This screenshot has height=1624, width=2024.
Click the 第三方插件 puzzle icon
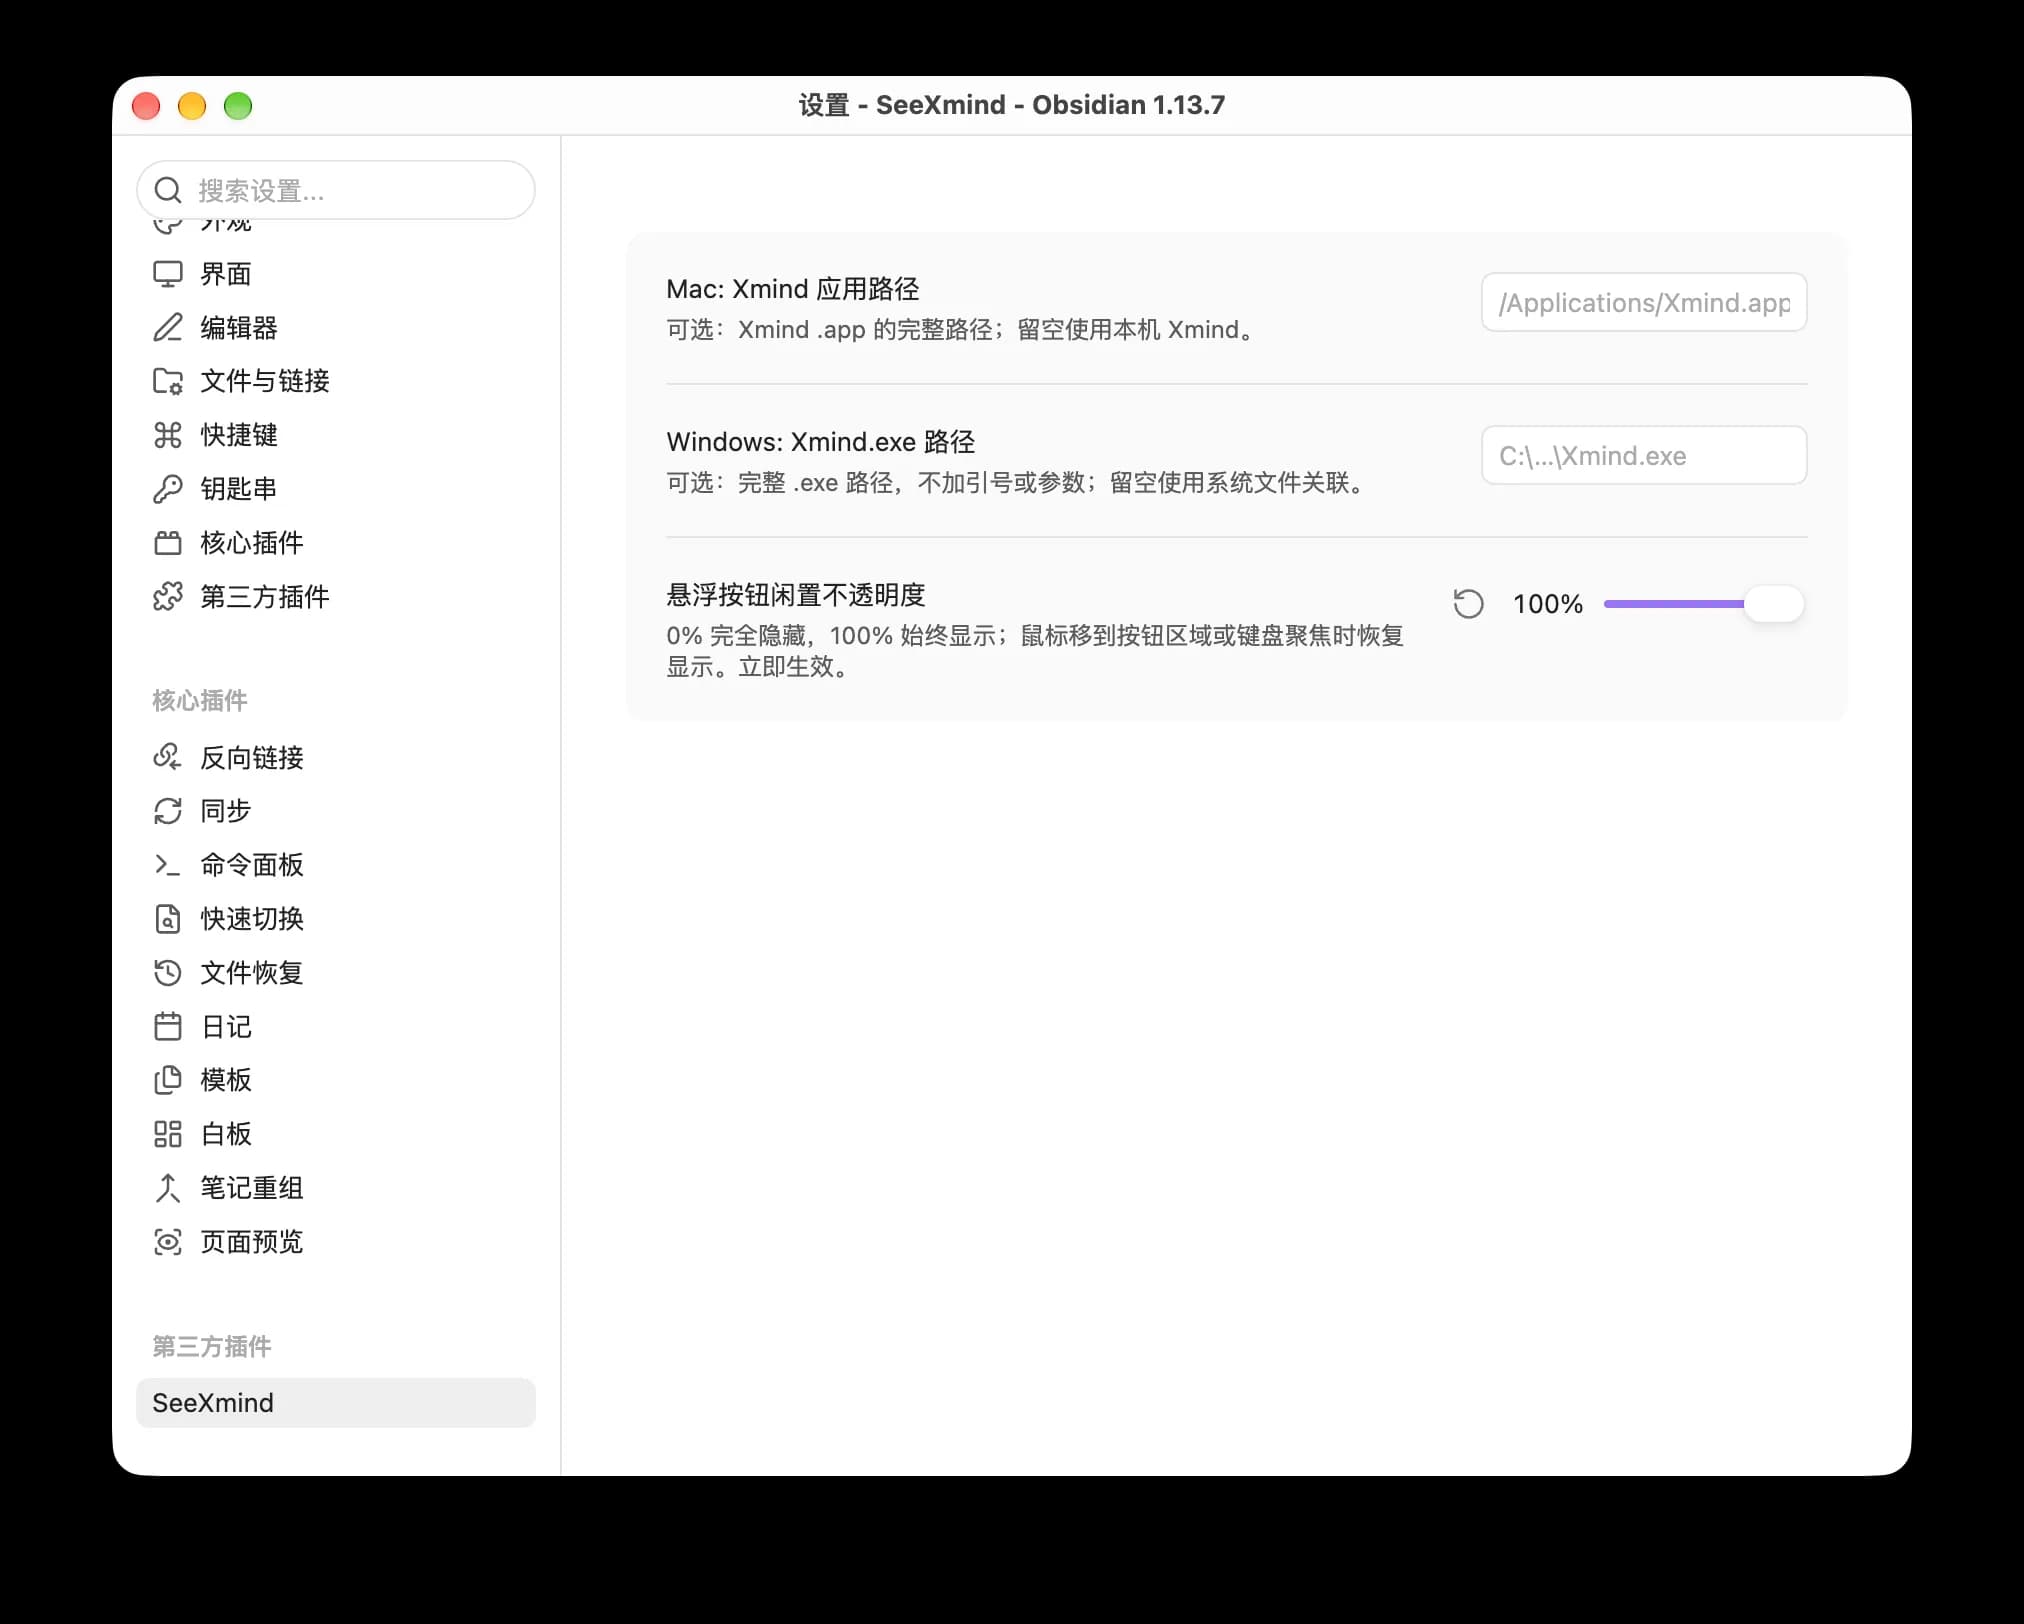tap(168, 597)
